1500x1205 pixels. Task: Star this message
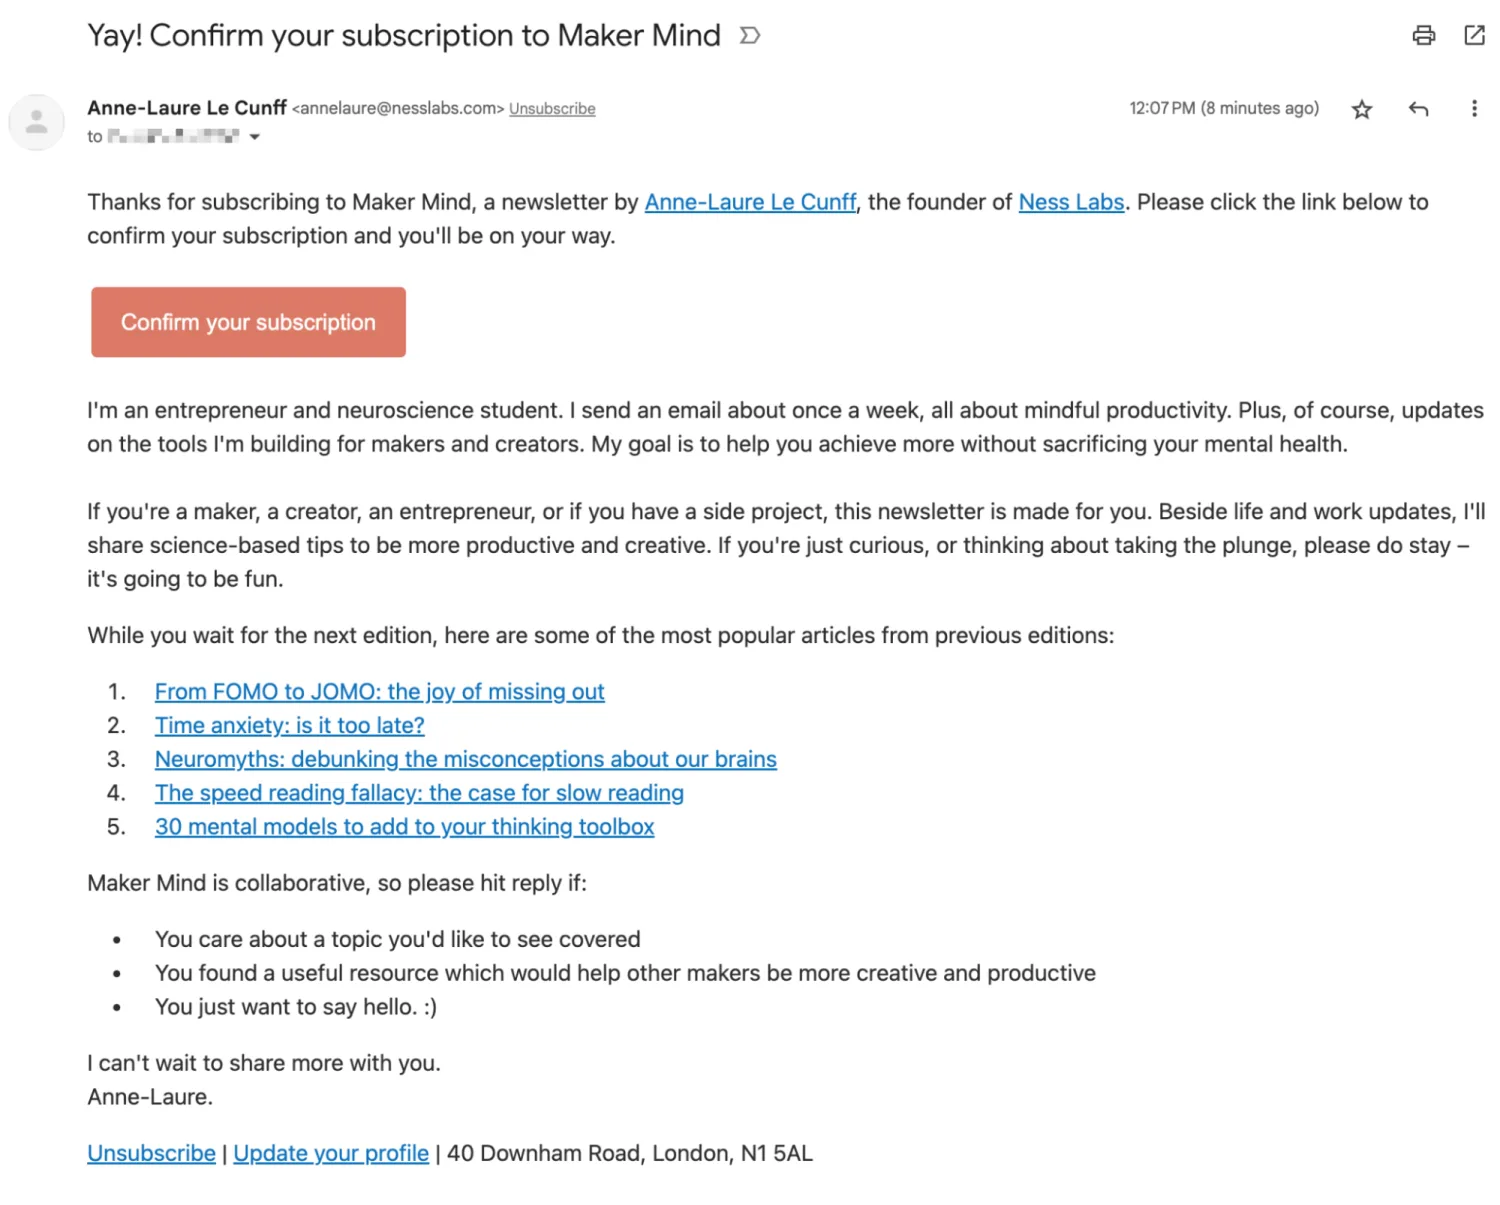click(x=1361, y=109)
